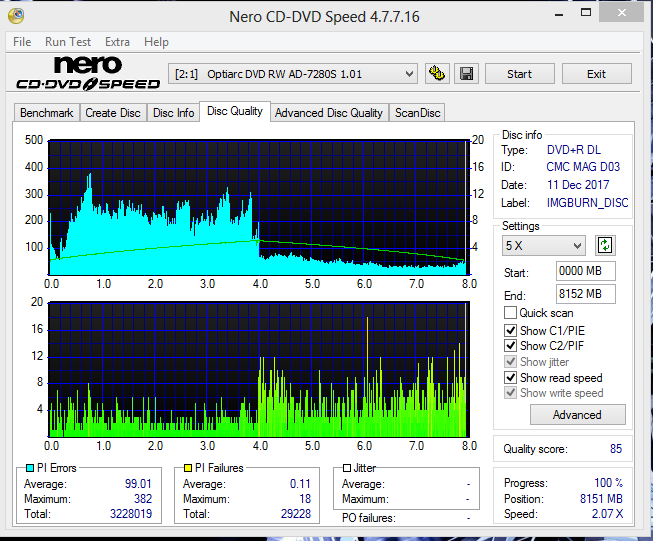
Task: Click PI Errors total 3228019
Action: click(131, 514)
